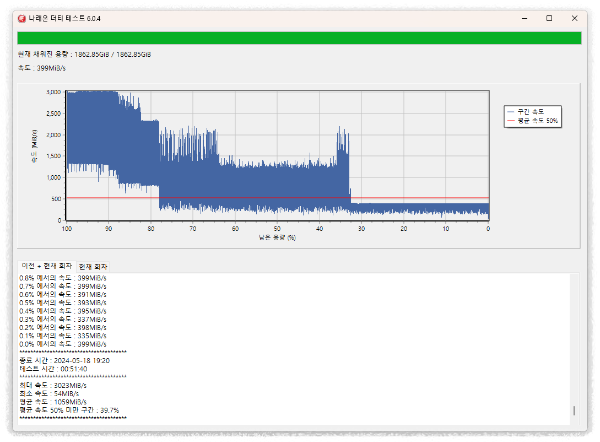Close the Naraeon Dirty Test window
The width and height of the screenshot is (600, 442).
coord(574,18)
